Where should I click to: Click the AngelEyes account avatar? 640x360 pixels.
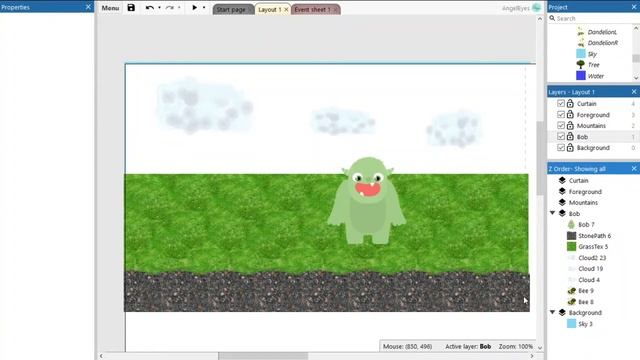536,7
